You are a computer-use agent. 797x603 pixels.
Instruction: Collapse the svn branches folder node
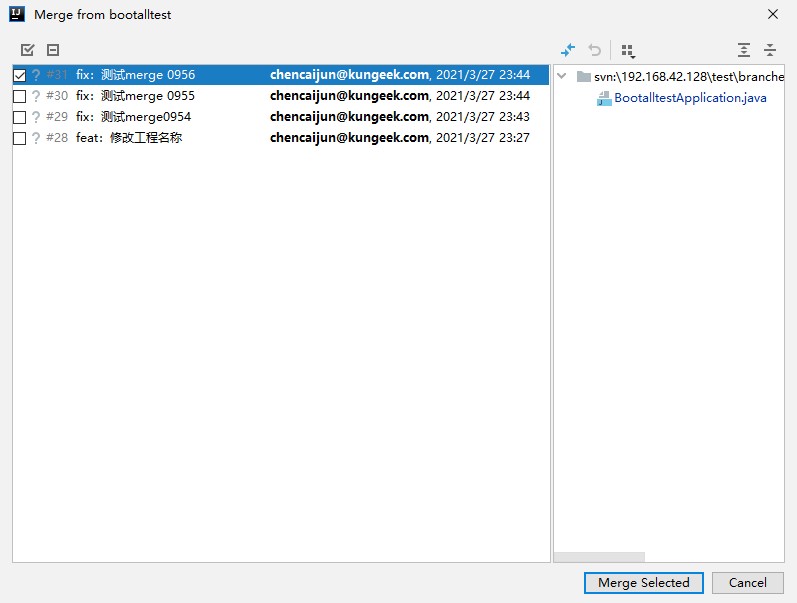(564, 76)
